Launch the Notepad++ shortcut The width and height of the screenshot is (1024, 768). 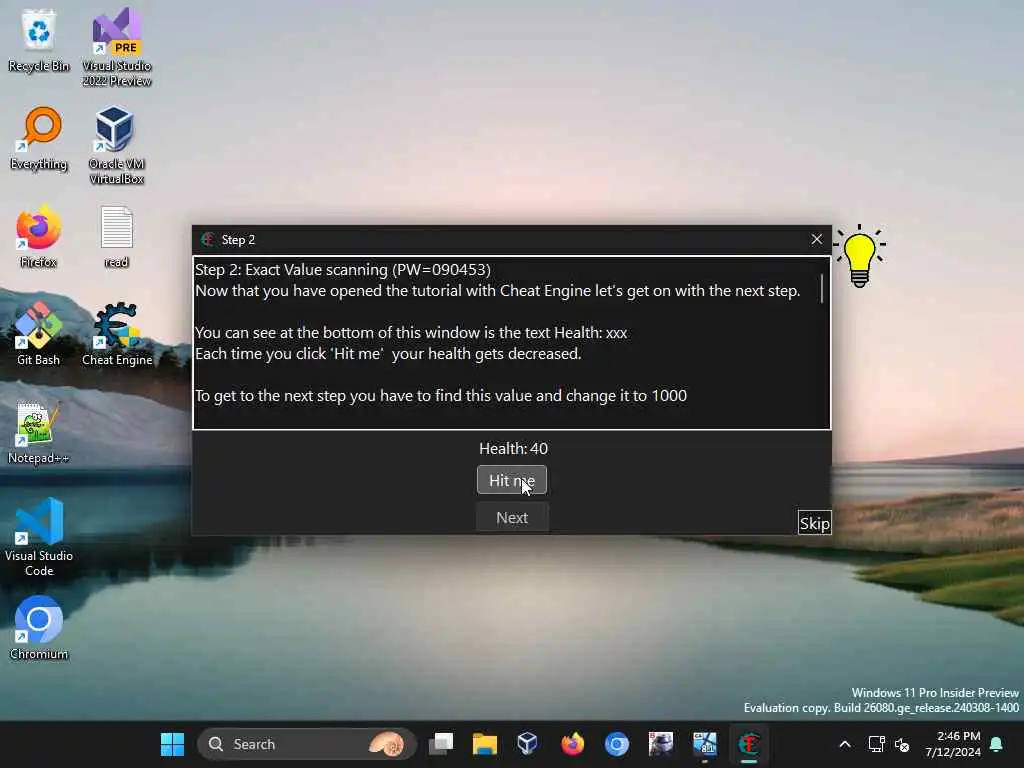(x=39, y=432)
